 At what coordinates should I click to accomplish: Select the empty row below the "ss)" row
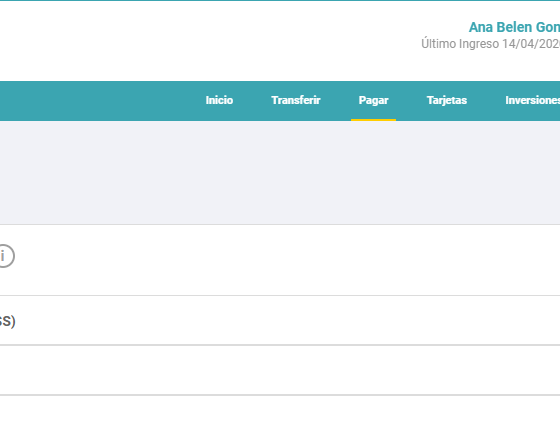280,370
